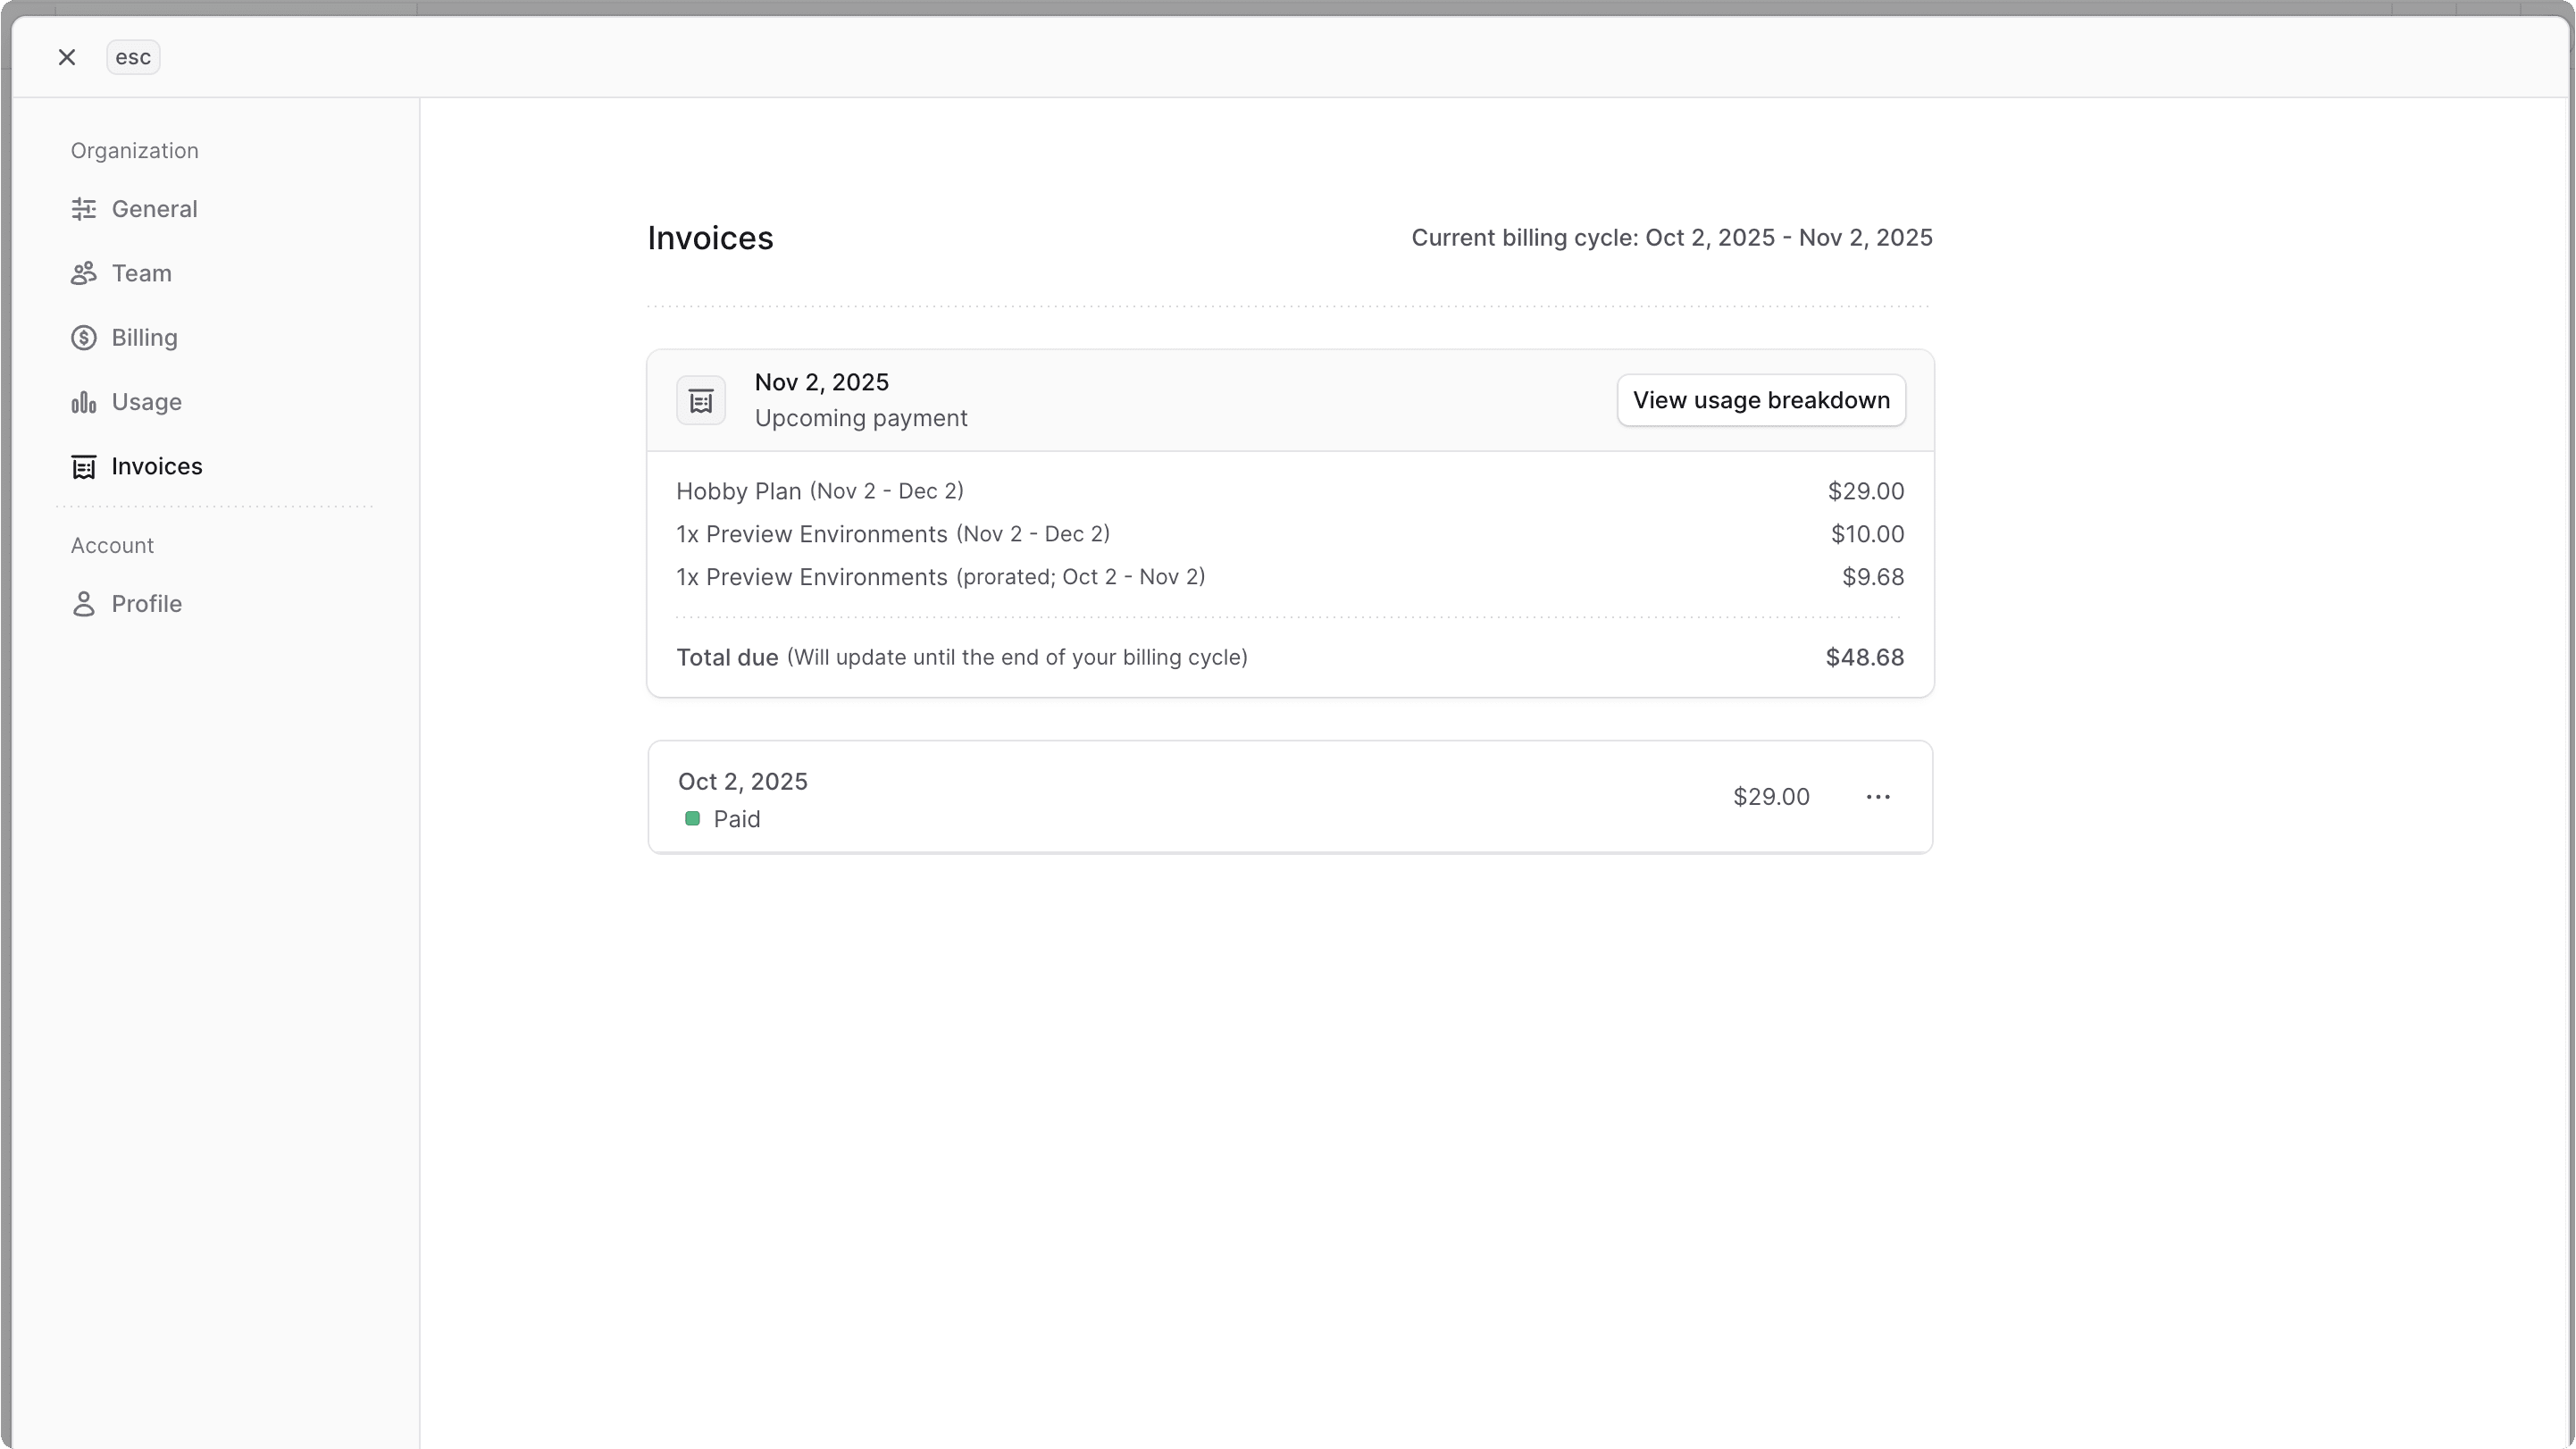Click the Team members icon

(x=83, y=273)
